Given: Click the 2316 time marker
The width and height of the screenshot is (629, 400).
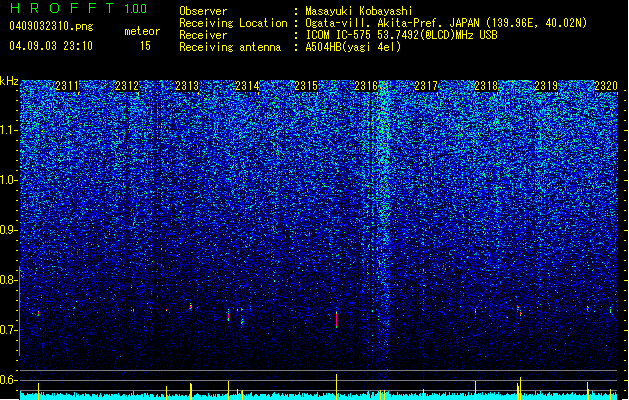Looking at the screenshot, I should tap(366, 86).
